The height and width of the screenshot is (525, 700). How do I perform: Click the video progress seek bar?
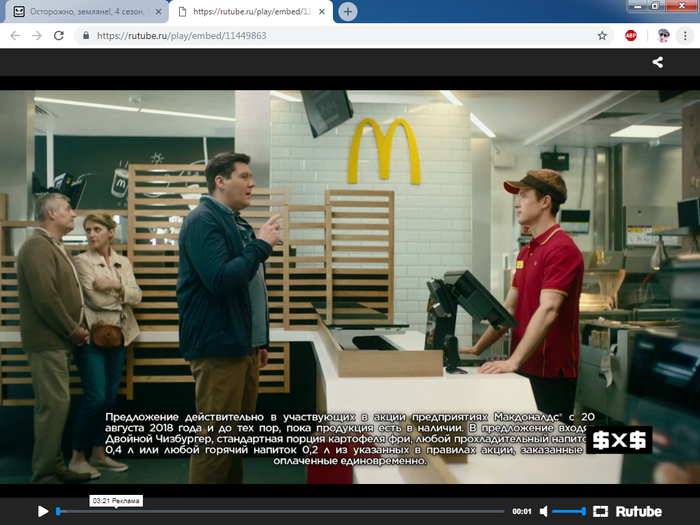[280, 511]
